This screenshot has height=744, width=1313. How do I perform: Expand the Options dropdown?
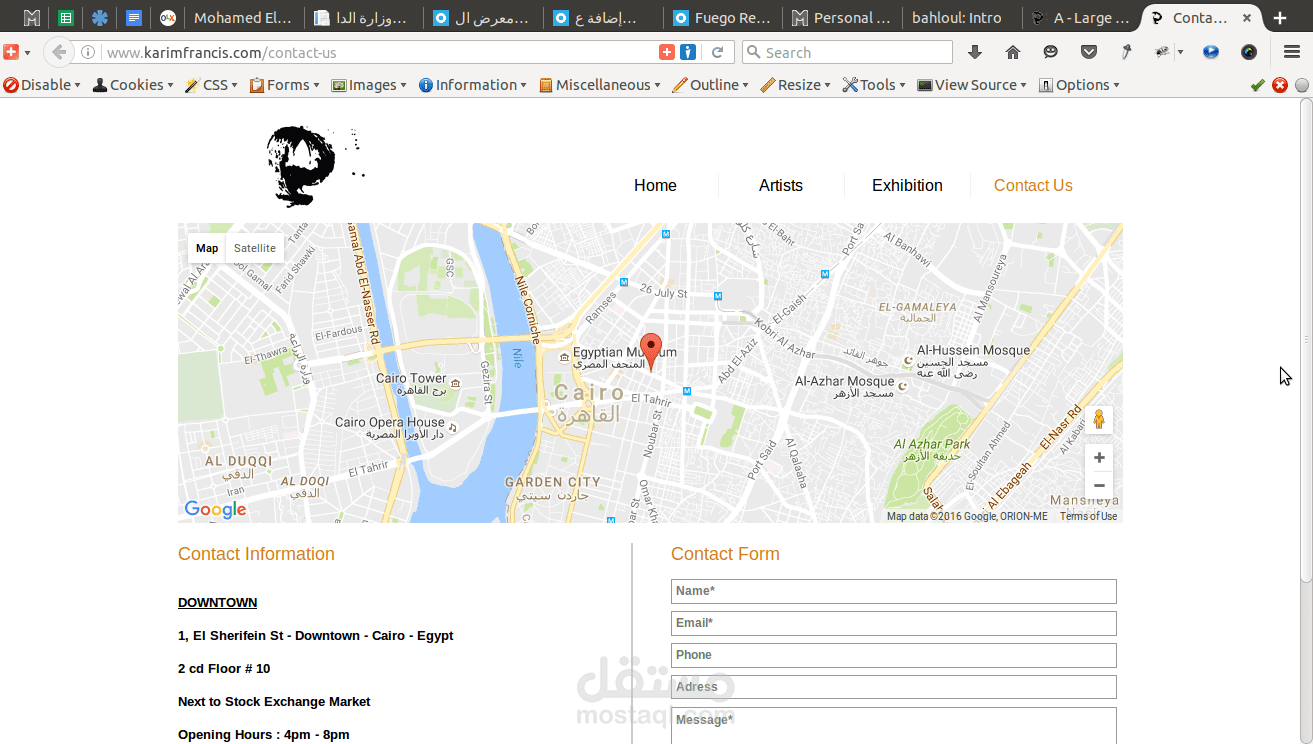click(1079, 85)
